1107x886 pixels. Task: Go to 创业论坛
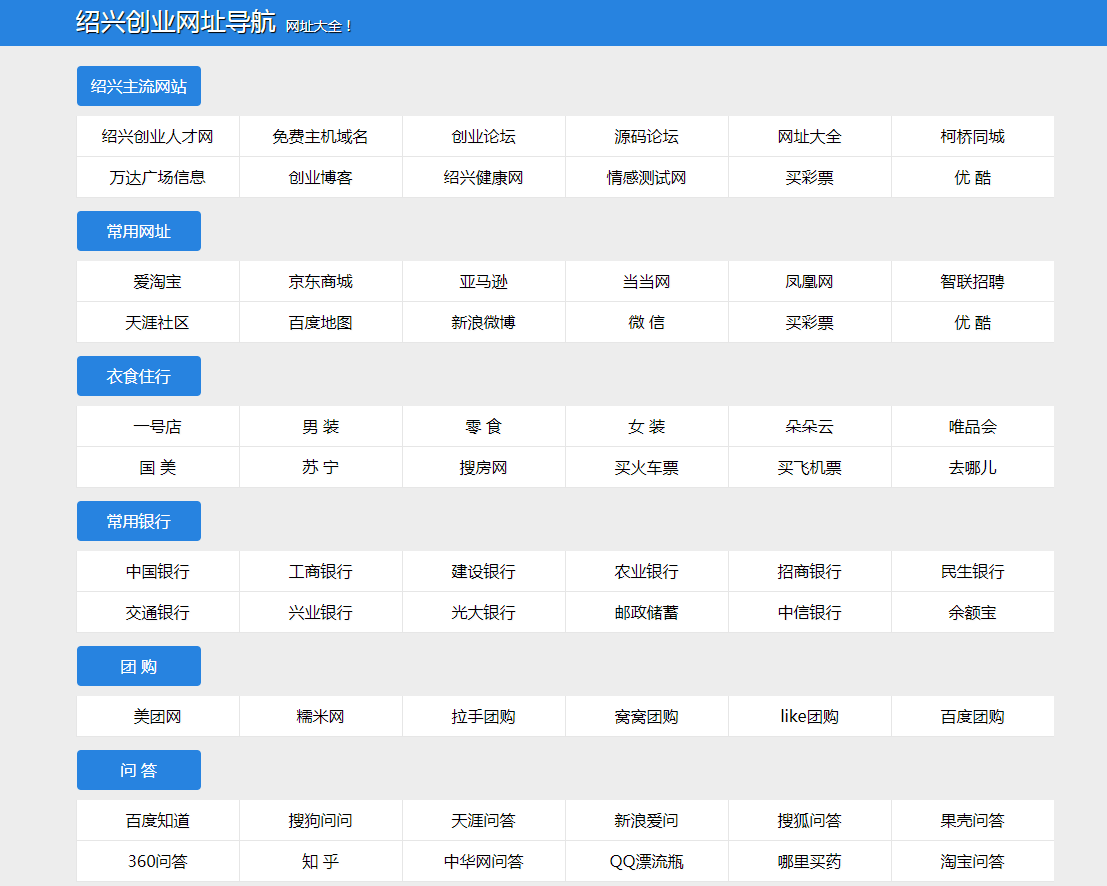pyautogui.click(x=484, y=136)
